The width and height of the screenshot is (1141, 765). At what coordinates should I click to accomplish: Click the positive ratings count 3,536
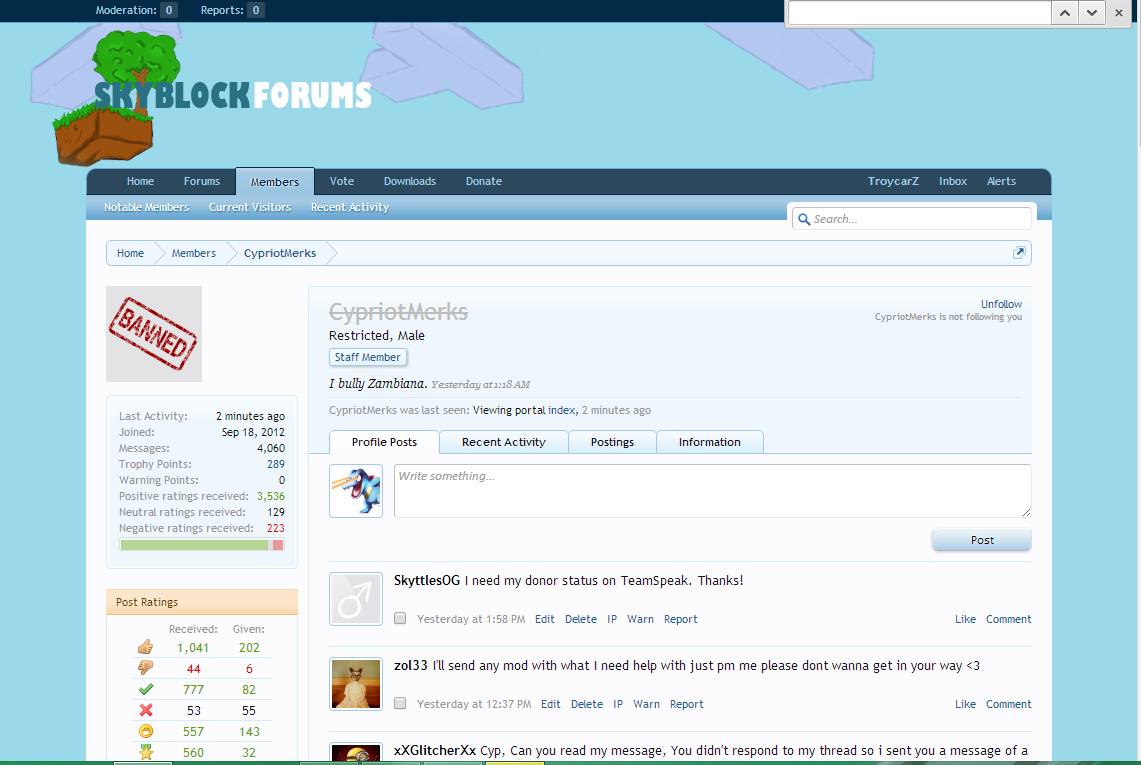tap(271, 496)
